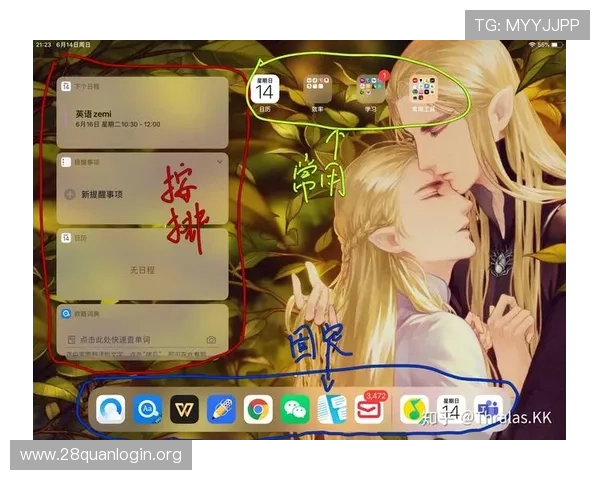Tap the 提醒事项 widget header icon
600x480 pixels.
[66, 162]
